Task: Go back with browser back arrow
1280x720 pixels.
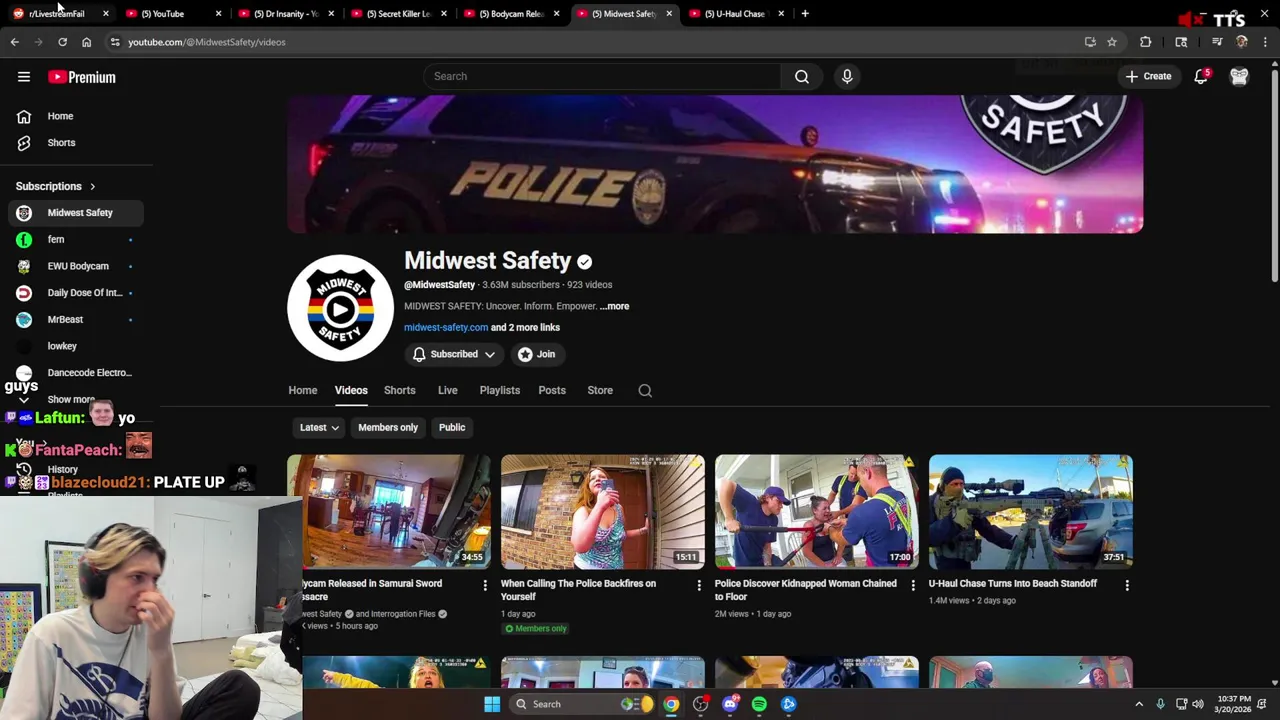Action: 14,42
